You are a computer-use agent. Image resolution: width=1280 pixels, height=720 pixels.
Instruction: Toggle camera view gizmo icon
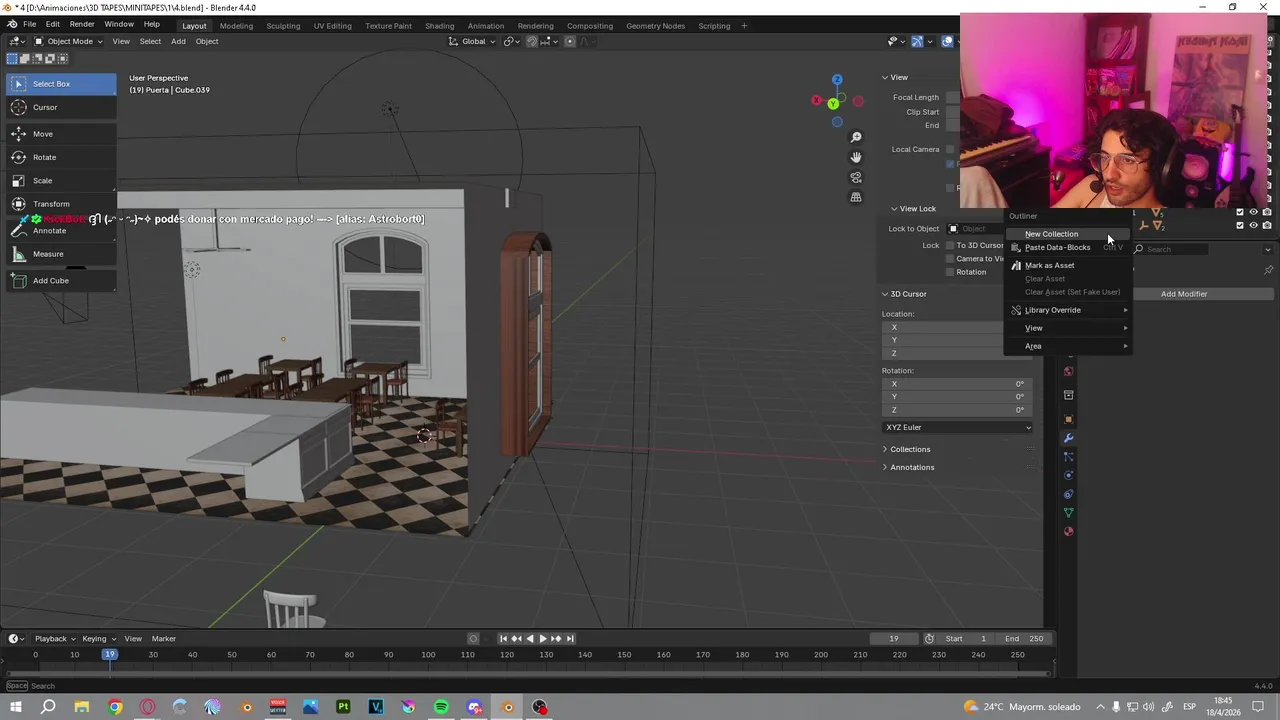click(856, 177)
